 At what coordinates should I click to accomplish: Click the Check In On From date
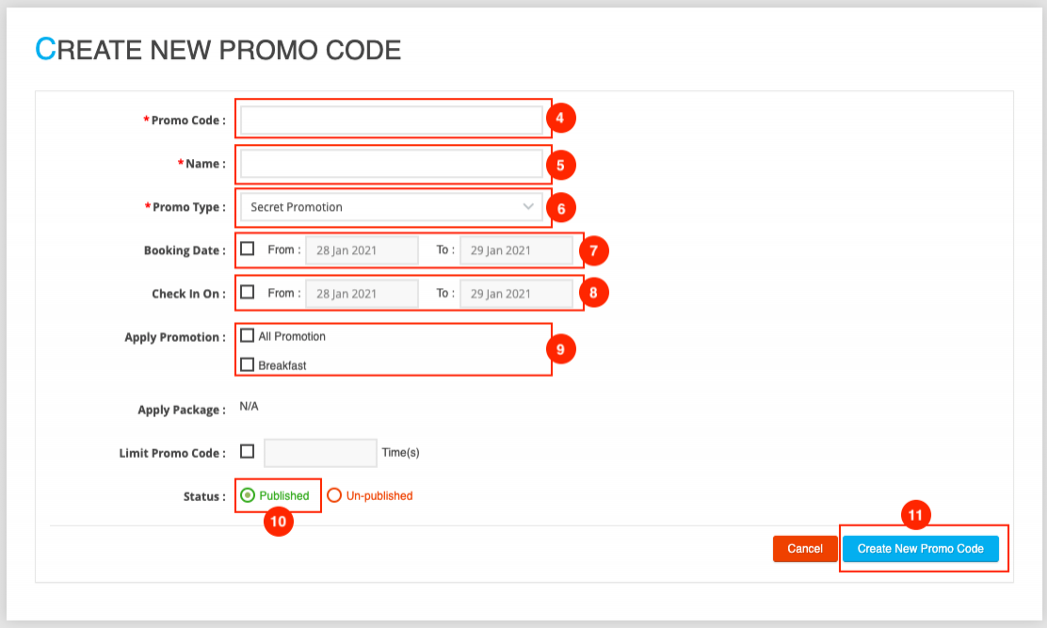pyautogui.click(x=361, y=294)
